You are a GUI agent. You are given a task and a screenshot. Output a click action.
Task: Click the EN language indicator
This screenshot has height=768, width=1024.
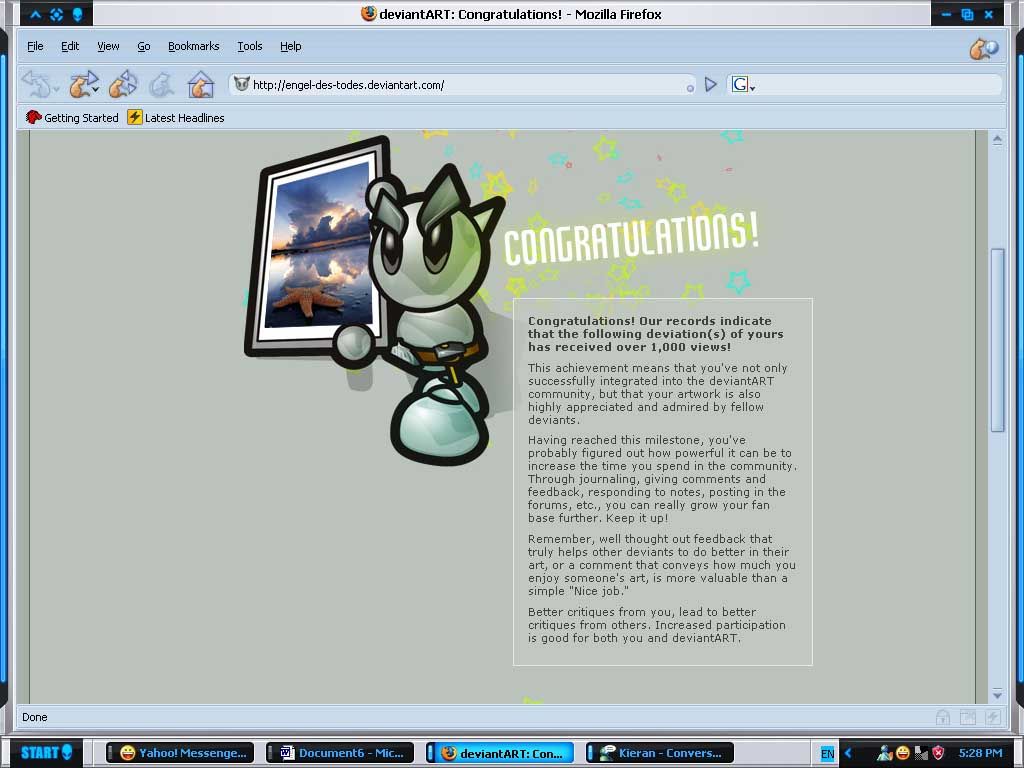pyautogui.click(x=827, y=754)
